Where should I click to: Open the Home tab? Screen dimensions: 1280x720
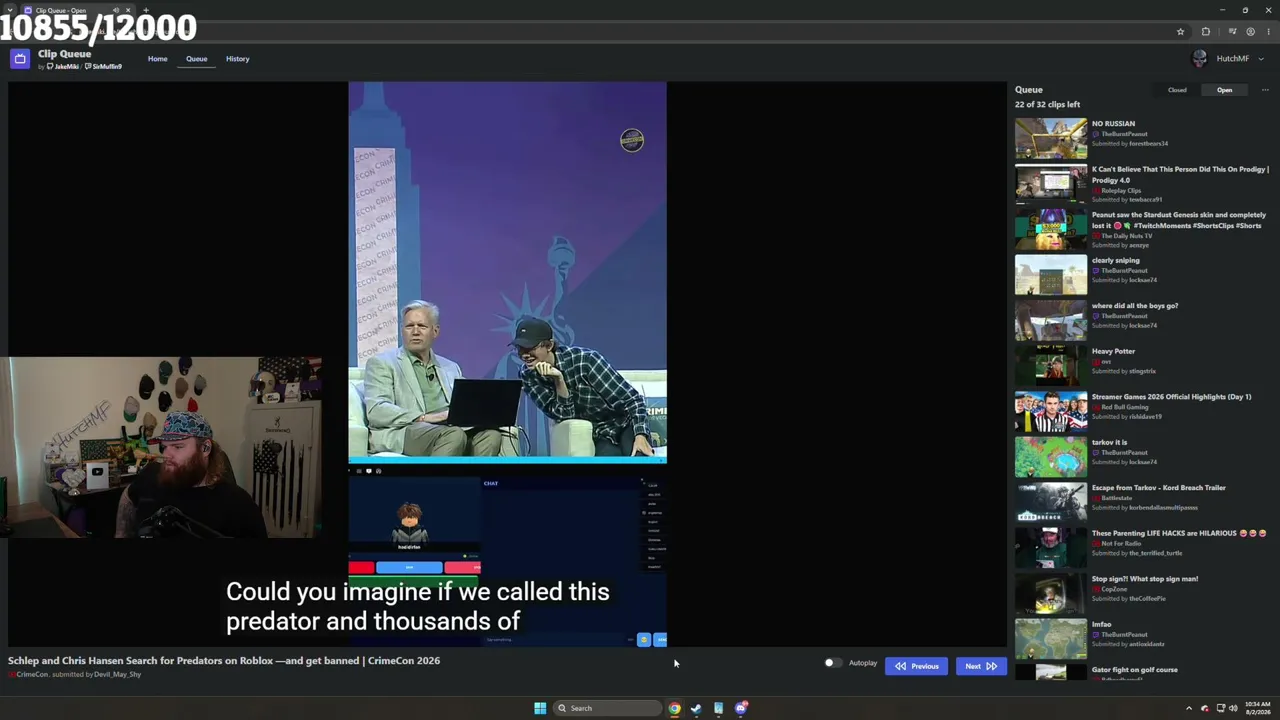point(158,59)
